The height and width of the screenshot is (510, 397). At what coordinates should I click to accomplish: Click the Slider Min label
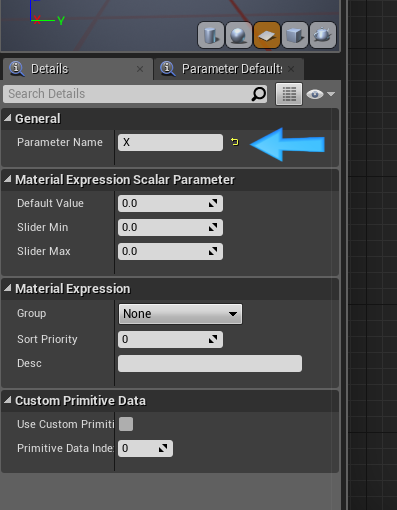click(43, 227)
